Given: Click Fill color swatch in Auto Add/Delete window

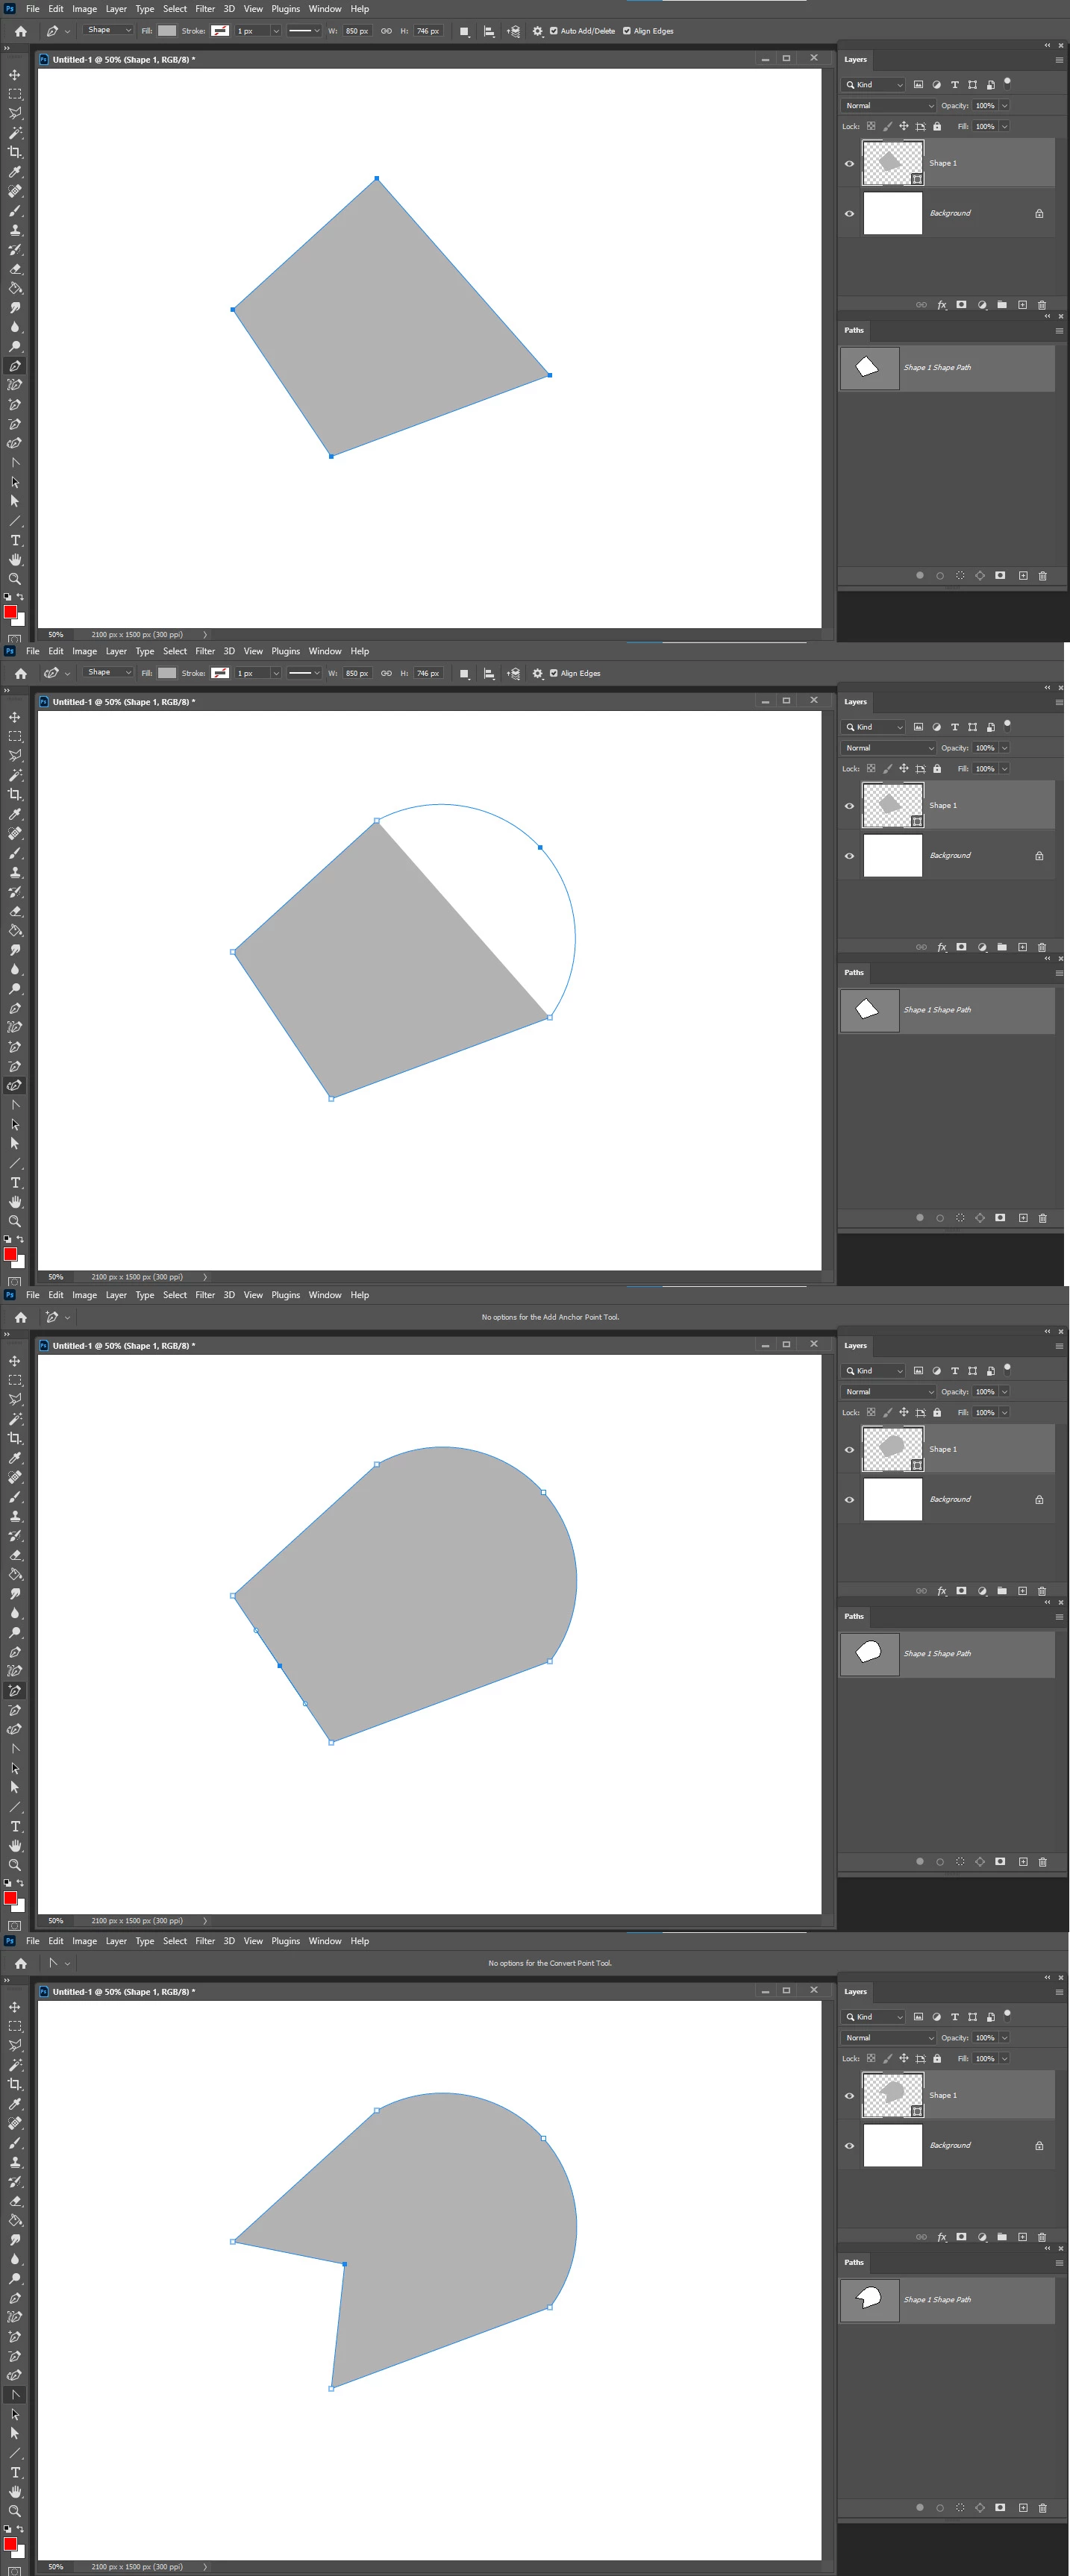Looking at the screenshot, I should point(167,31).
